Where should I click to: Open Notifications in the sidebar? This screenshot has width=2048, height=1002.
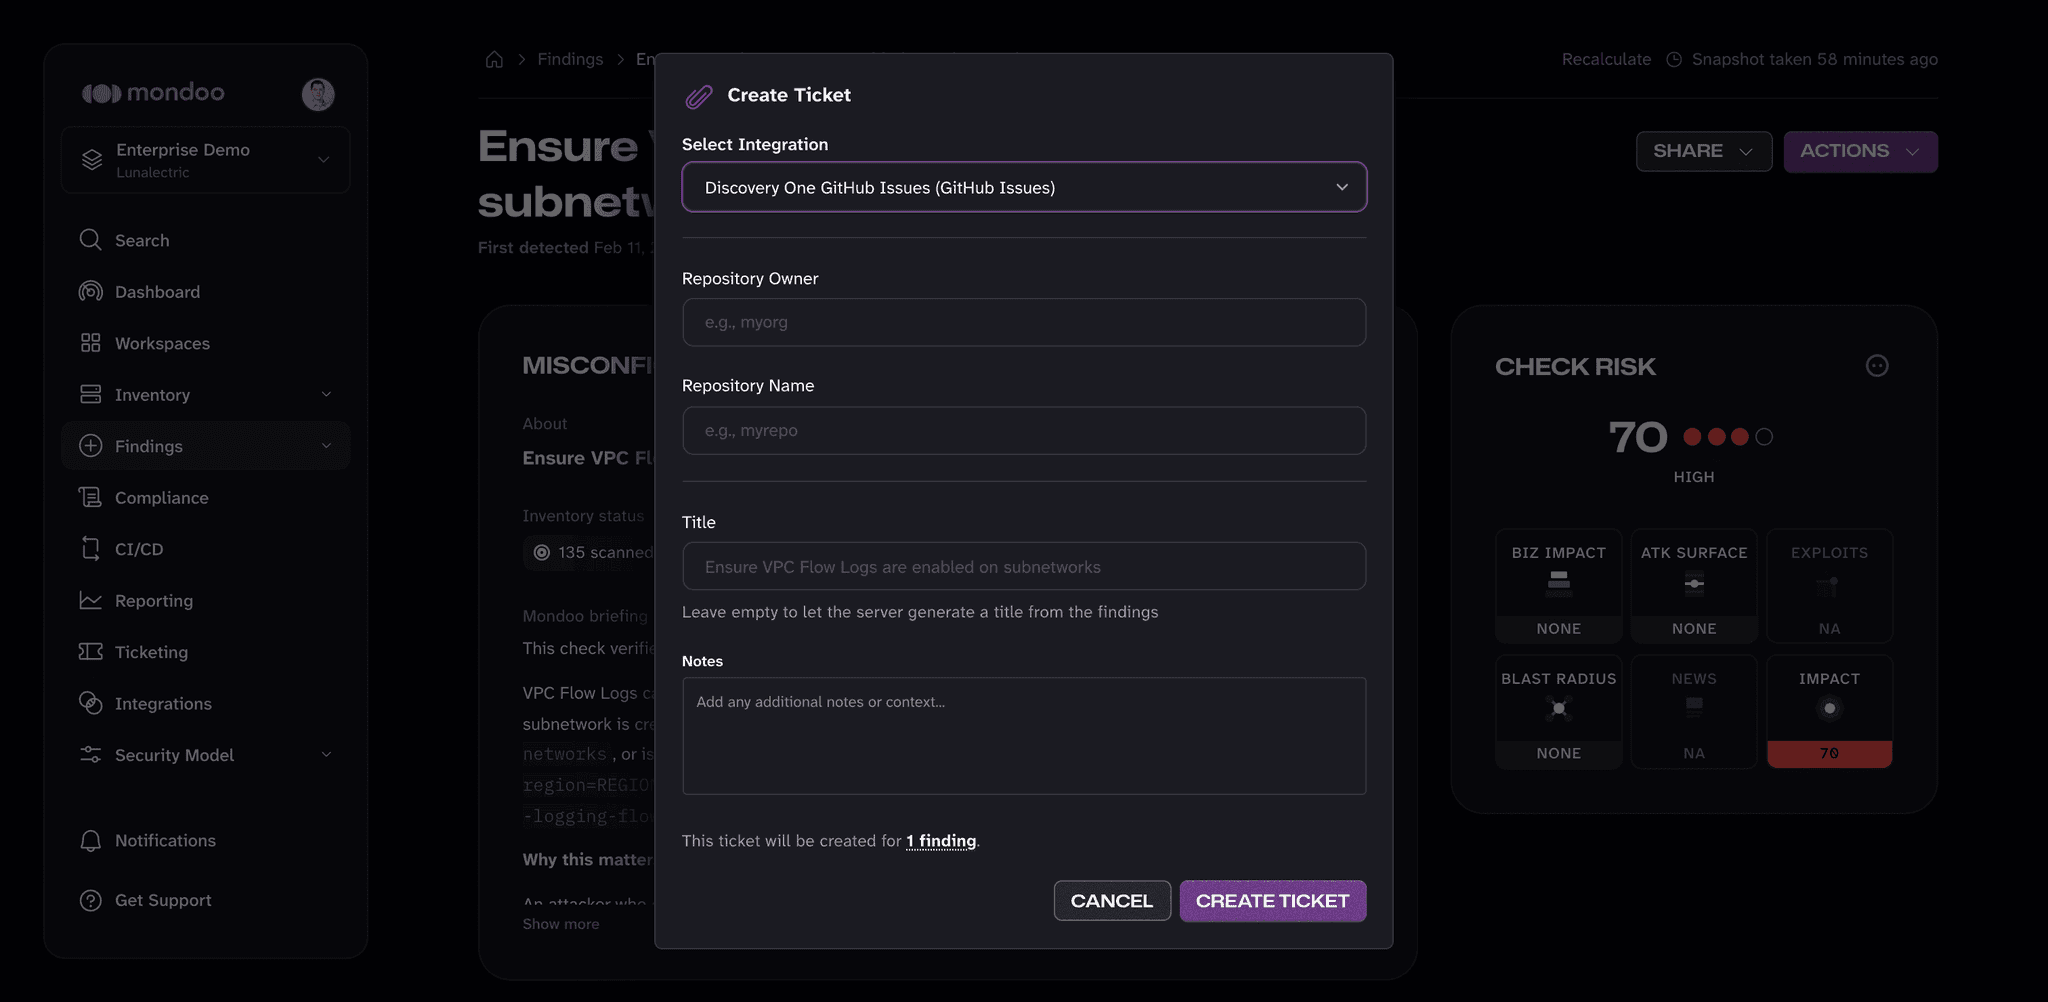tap(205, 841)
